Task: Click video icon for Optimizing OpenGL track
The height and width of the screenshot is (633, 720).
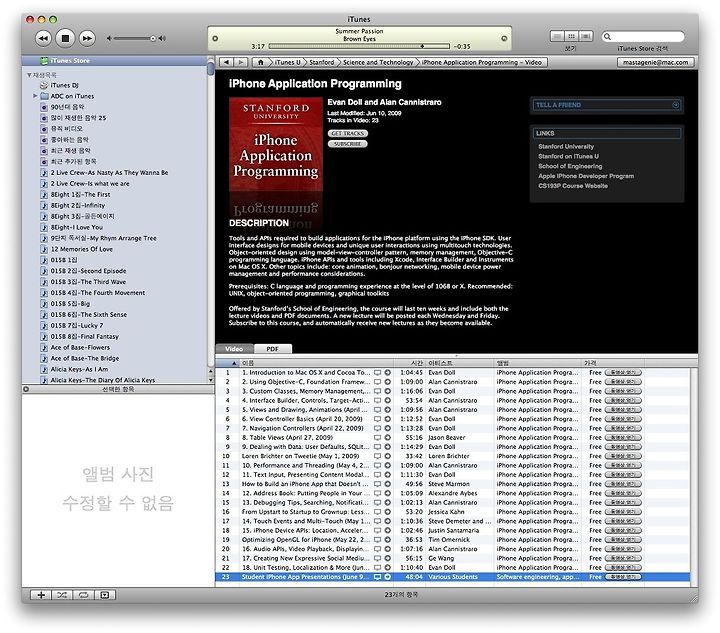Action: (x=377, y=540)
